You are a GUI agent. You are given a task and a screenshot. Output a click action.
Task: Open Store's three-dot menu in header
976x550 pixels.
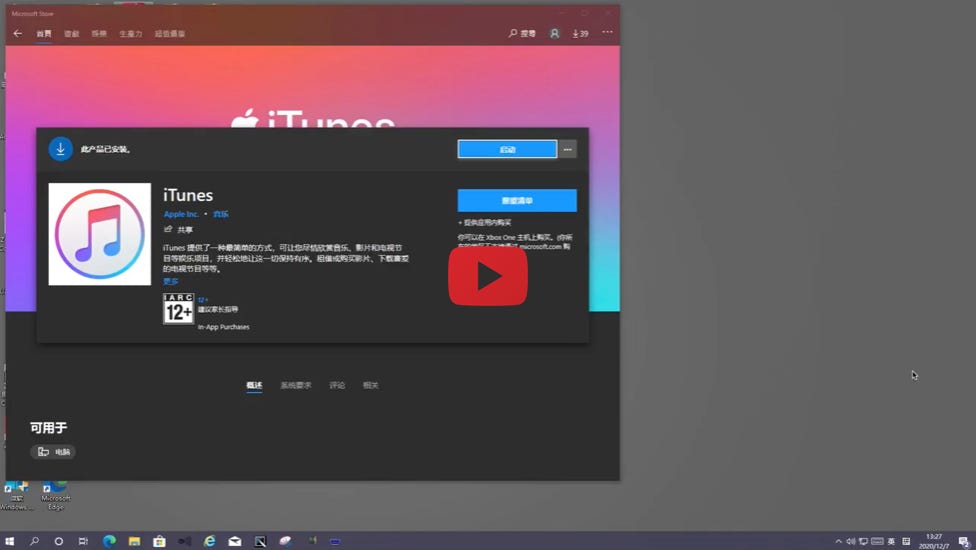click(608, 32)
